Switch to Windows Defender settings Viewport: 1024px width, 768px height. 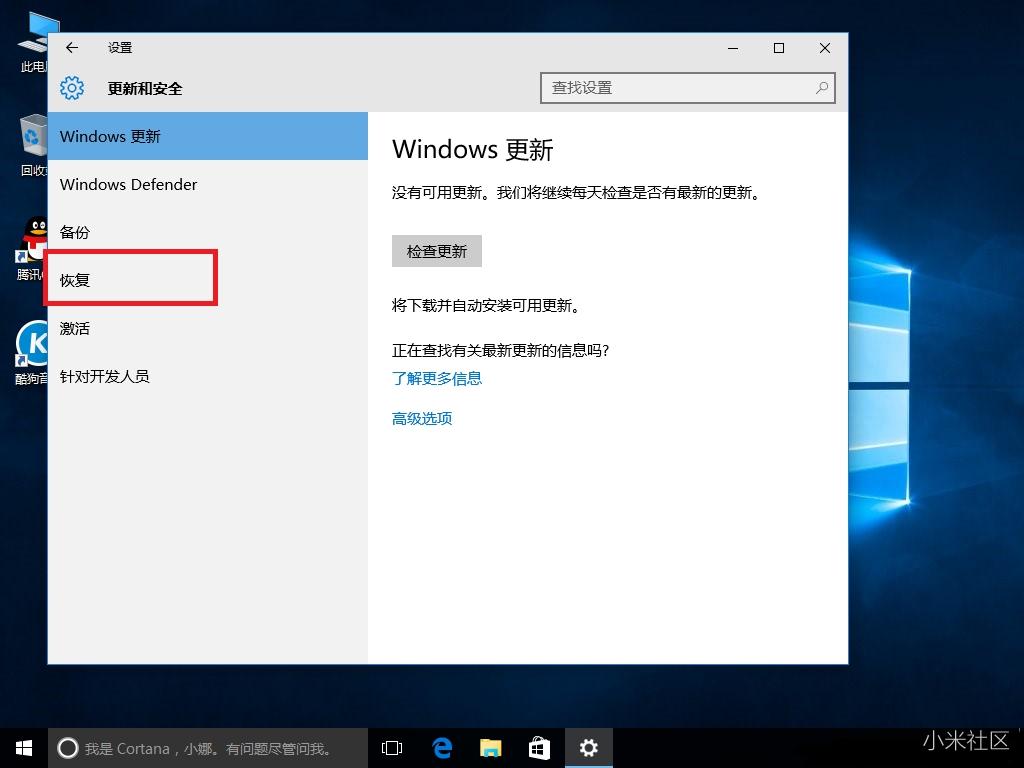pos(128,184)
